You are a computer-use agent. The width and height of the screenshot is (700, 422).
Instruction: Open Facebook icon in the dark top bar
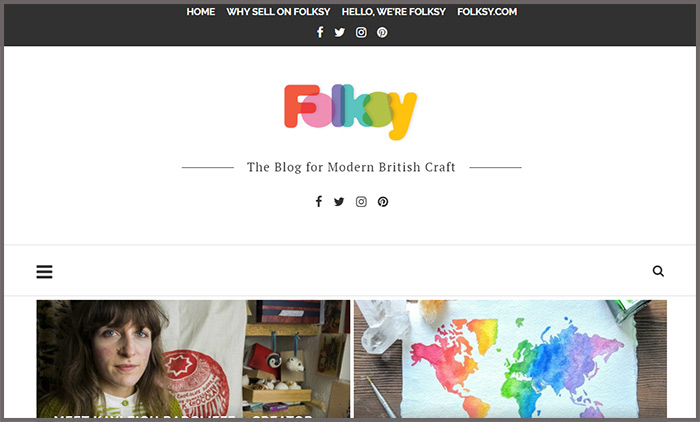[x=320, y=32]
